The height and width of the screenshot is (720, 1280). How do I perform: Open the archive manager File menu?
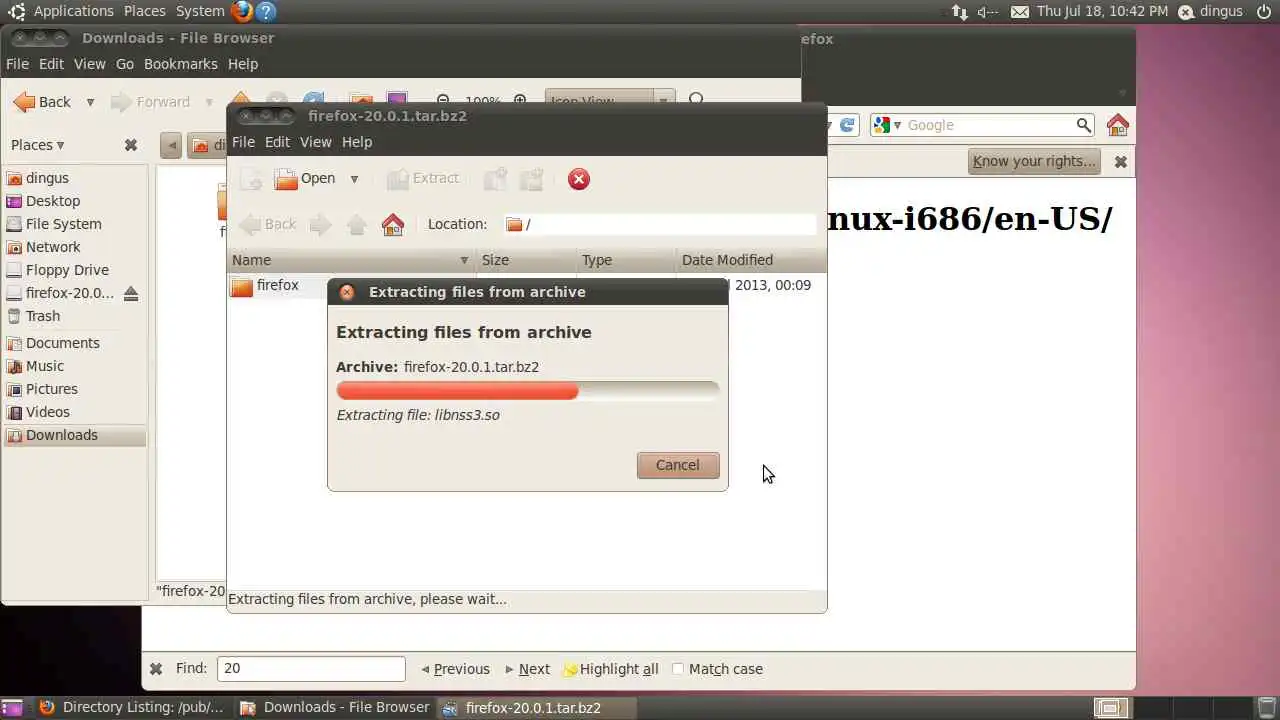(x=243, y=142)
